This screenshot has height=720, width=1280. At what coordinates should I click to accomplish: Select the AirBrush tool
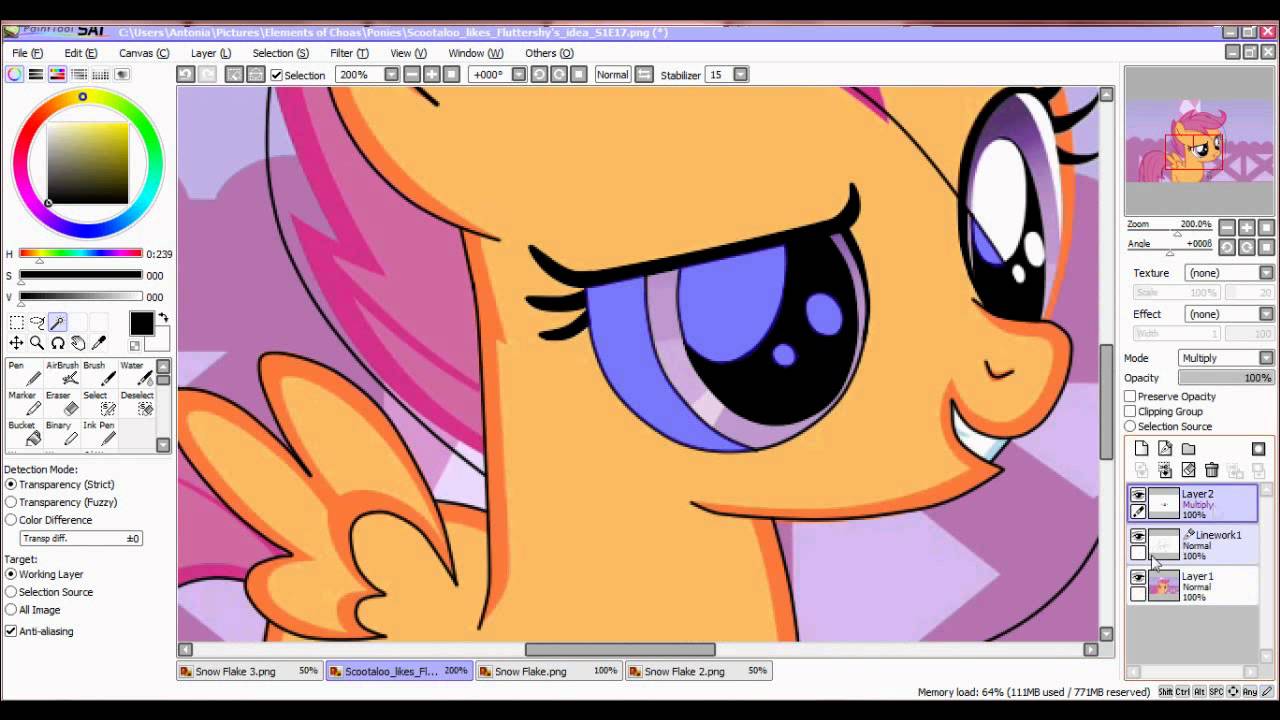click(x=62, y=374)
